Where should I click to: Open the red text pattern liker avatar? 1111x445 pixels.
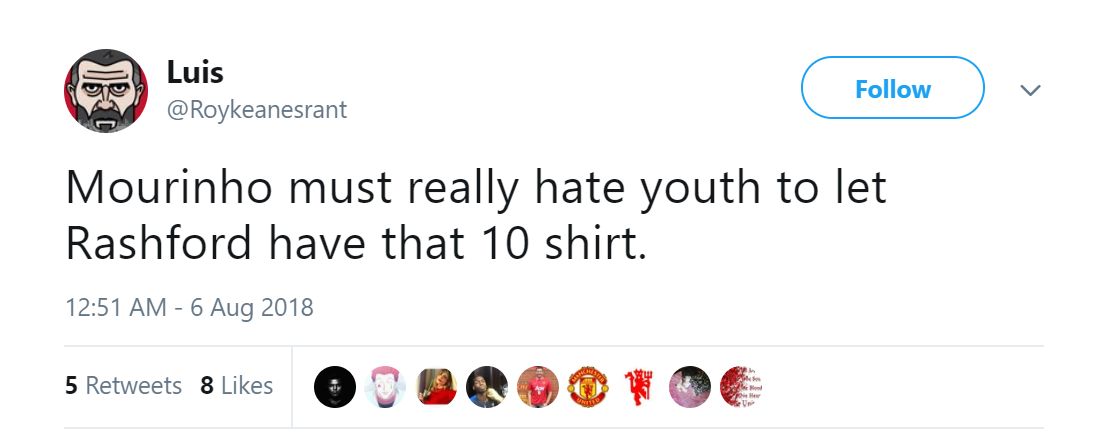(x=740, y=387)
